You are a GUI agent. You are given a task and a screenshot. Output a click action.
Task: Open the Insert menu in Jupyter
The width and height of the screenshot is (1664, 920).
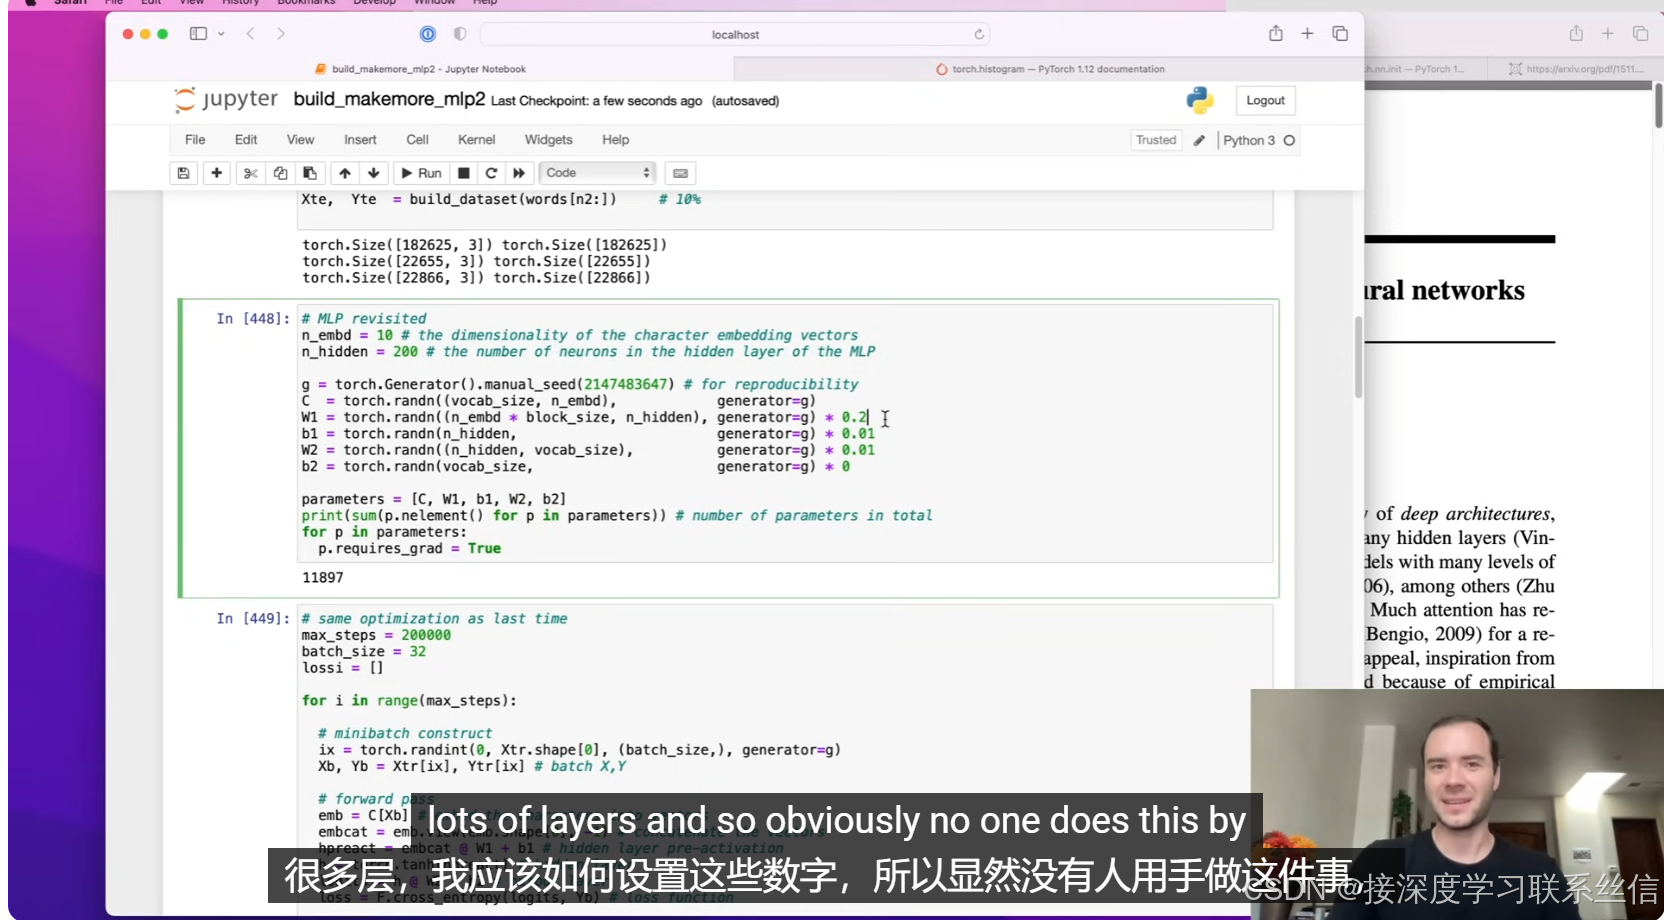[360, 140]
